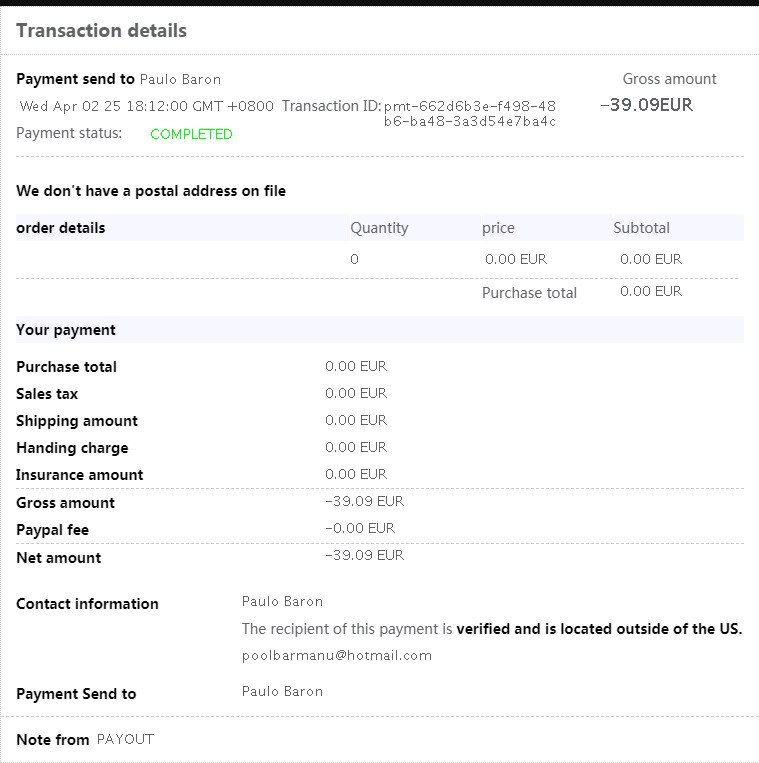Open the poolbarmanu@hotmail.com email link
Viewport: 759px width, 763px height.
pos(337,656)
